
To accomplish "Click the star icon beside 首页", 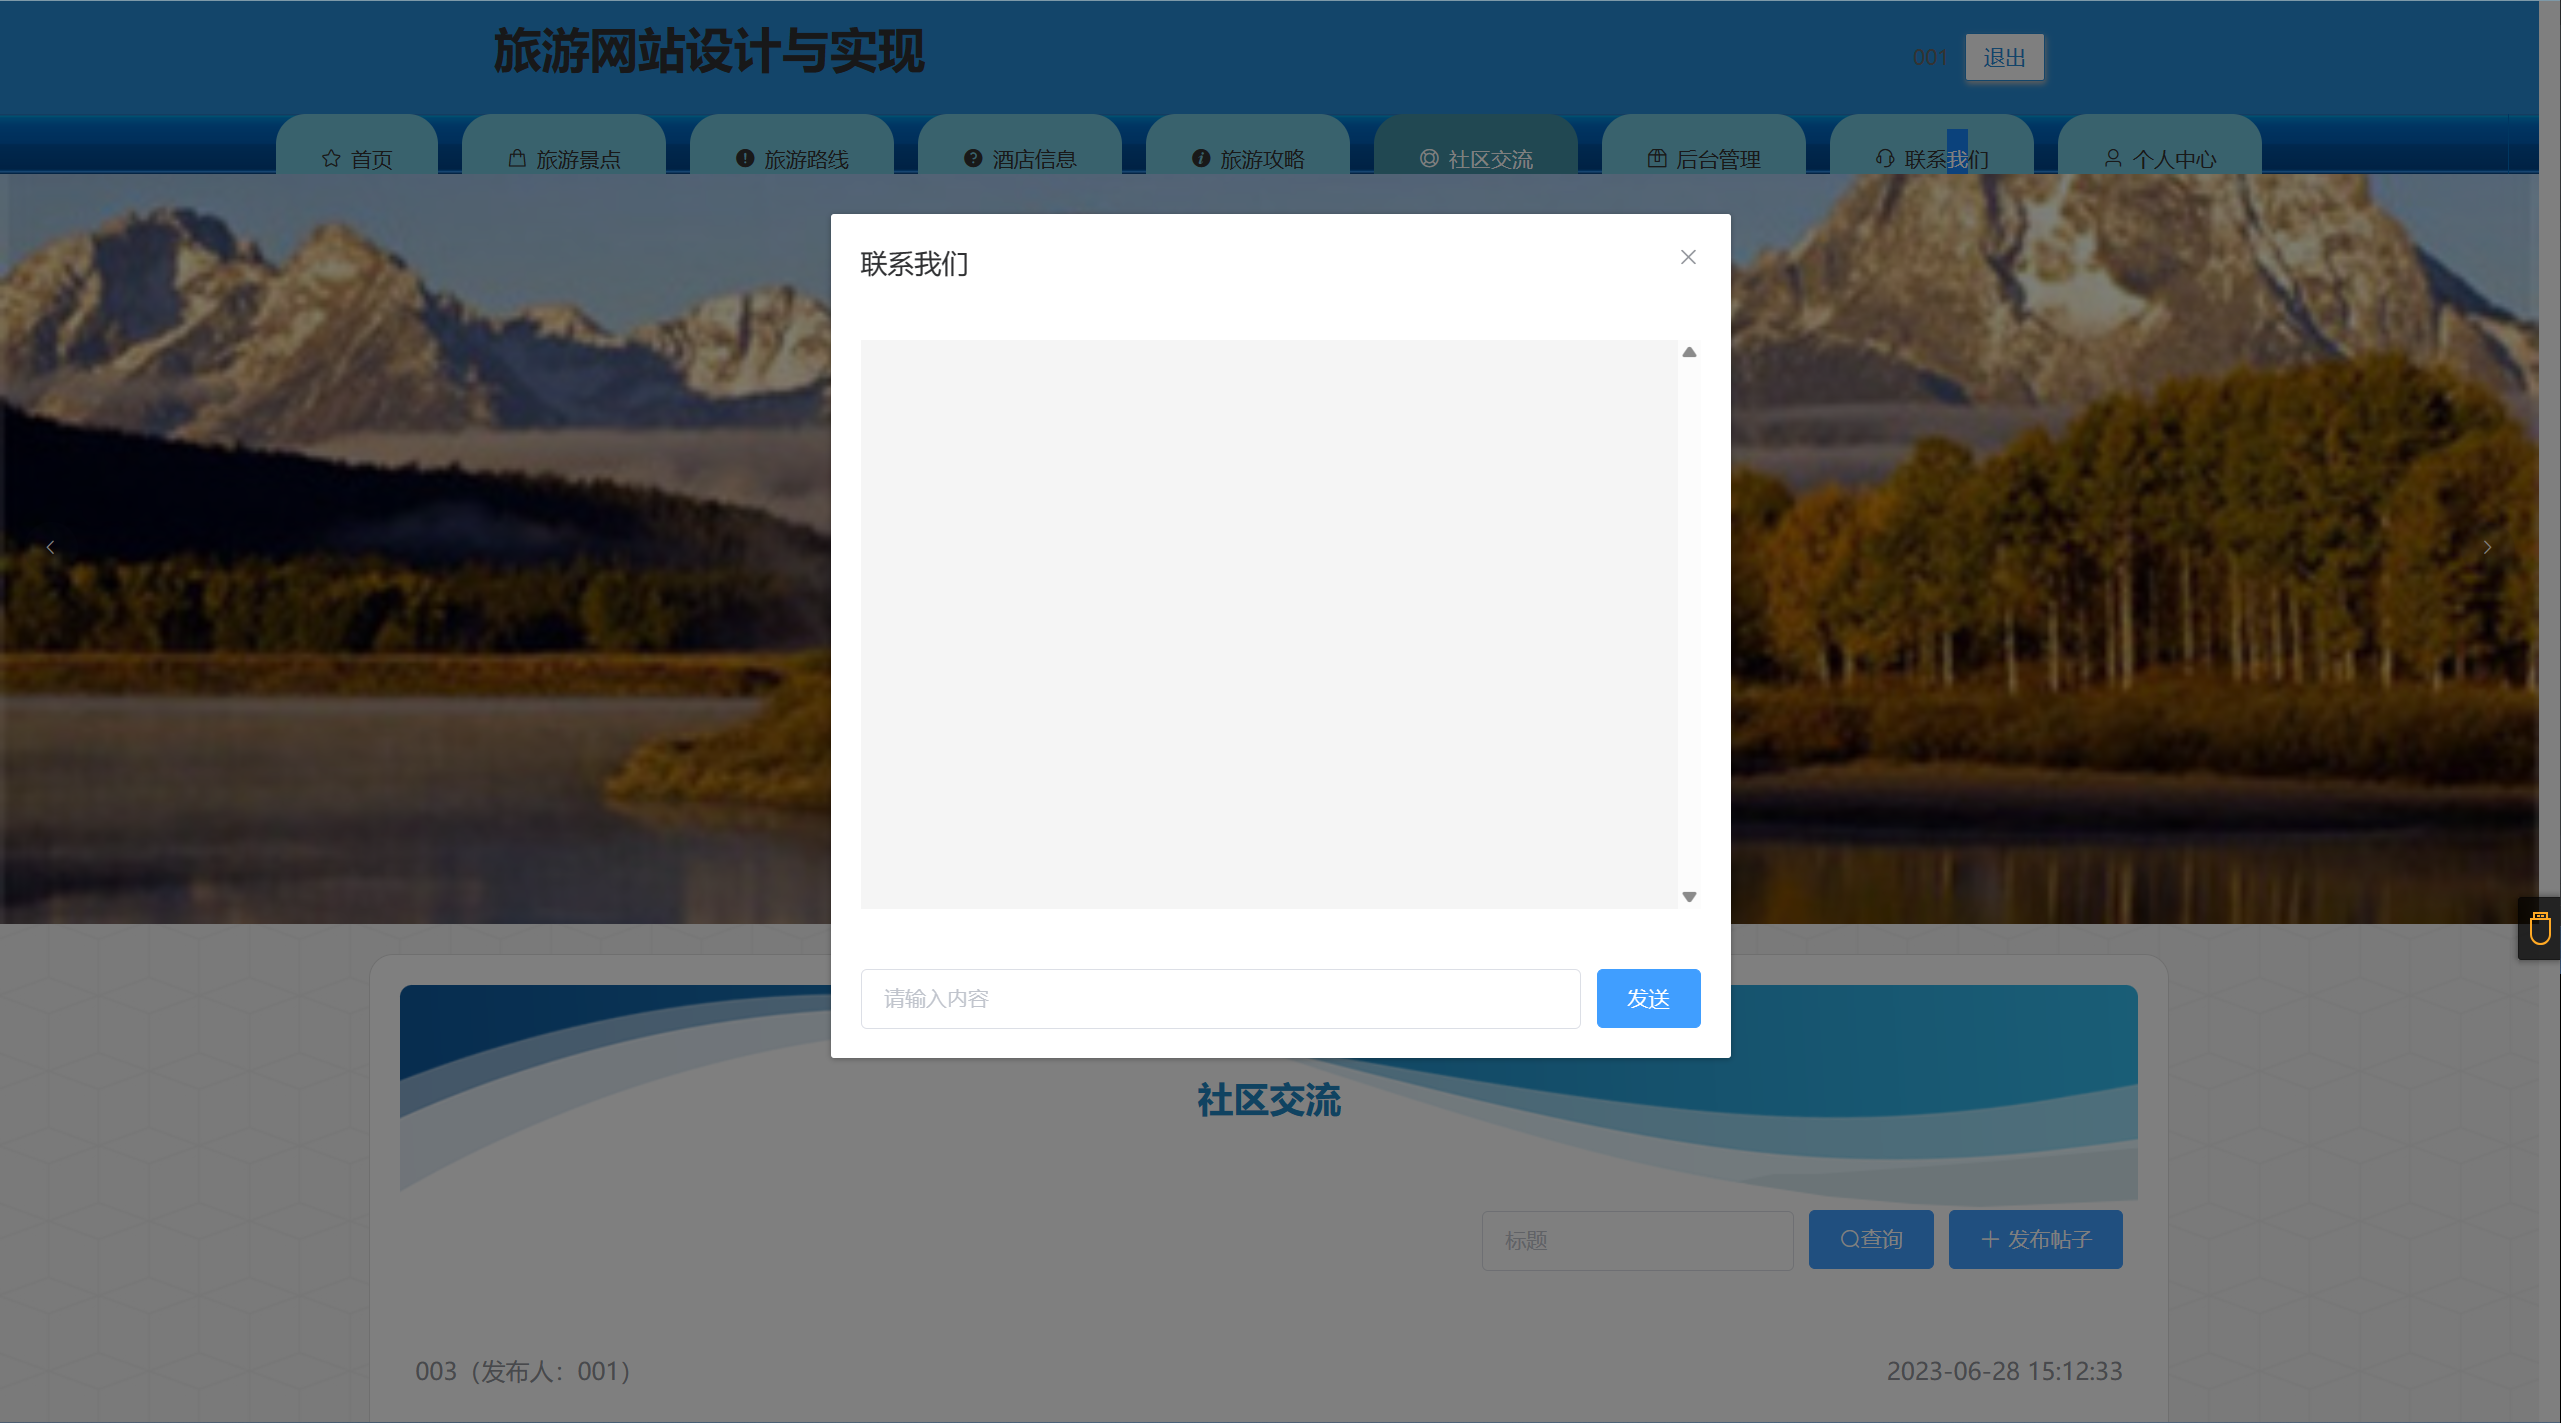I will [331, 158].
